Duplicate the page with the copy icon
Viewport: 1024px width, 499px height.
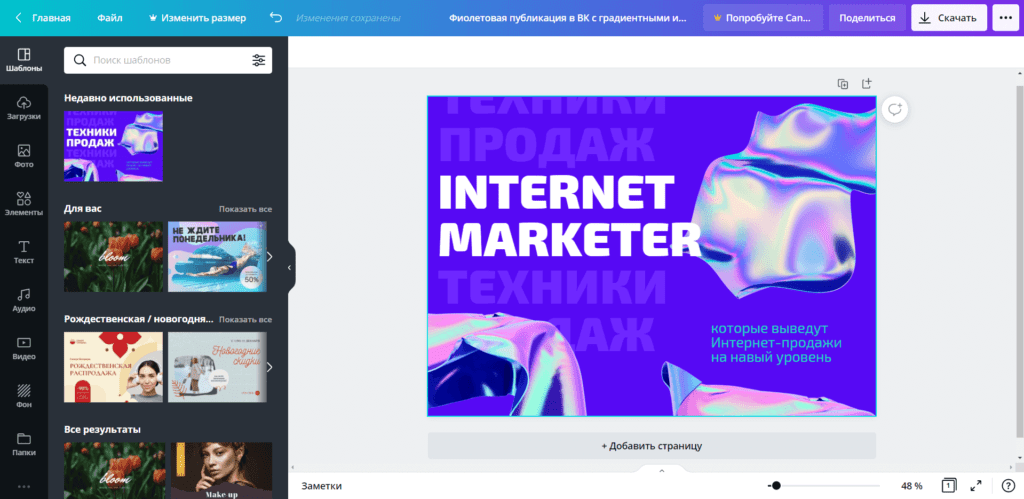click(843, 84)
